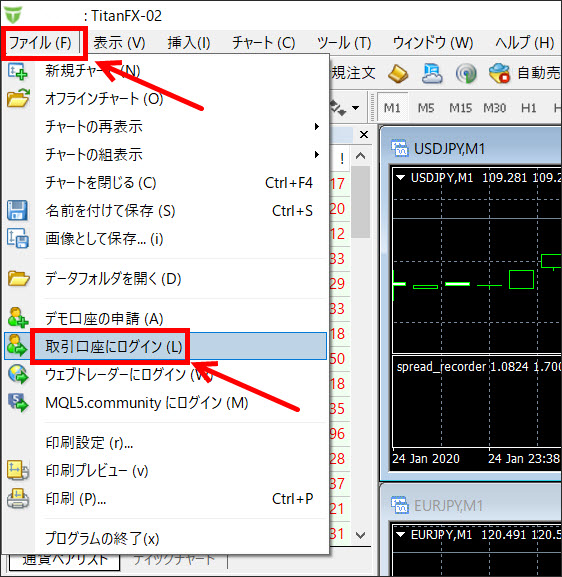Click the market watch scrollbar down arrow
The height and width of the screenshot is (577, 562).
coord(361,535)
